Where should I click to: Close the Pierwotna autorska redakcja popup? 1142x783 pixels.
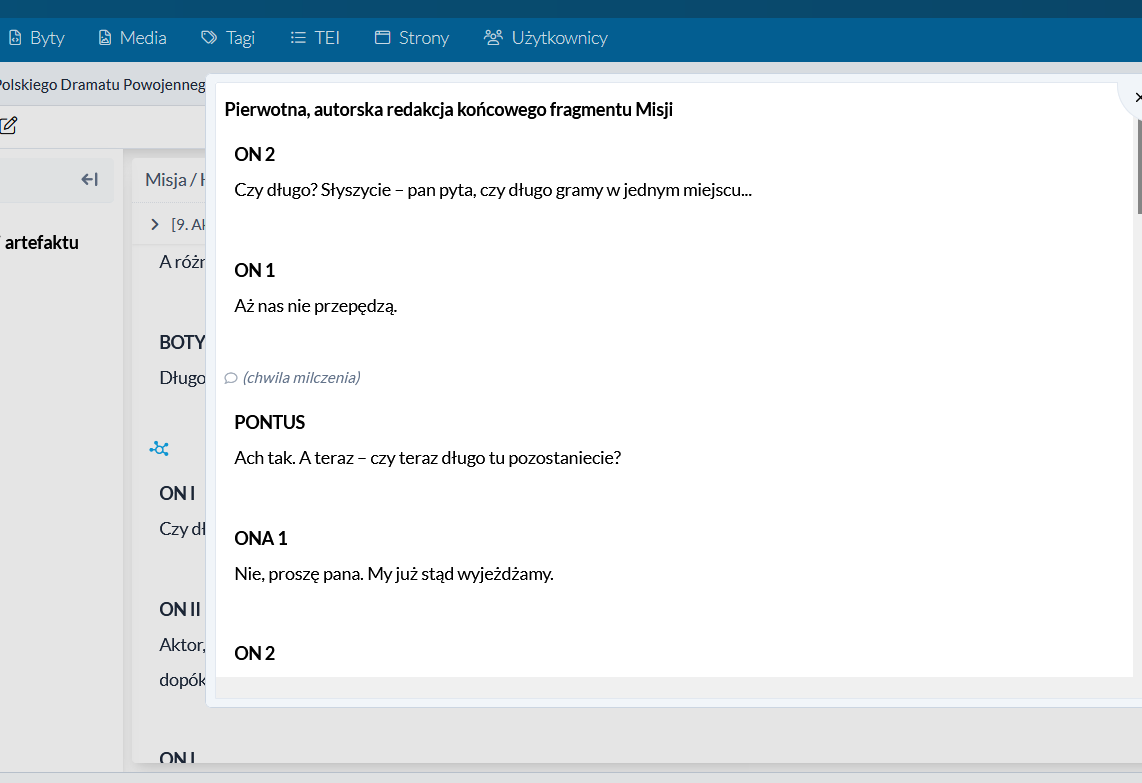click(1136, 97)
